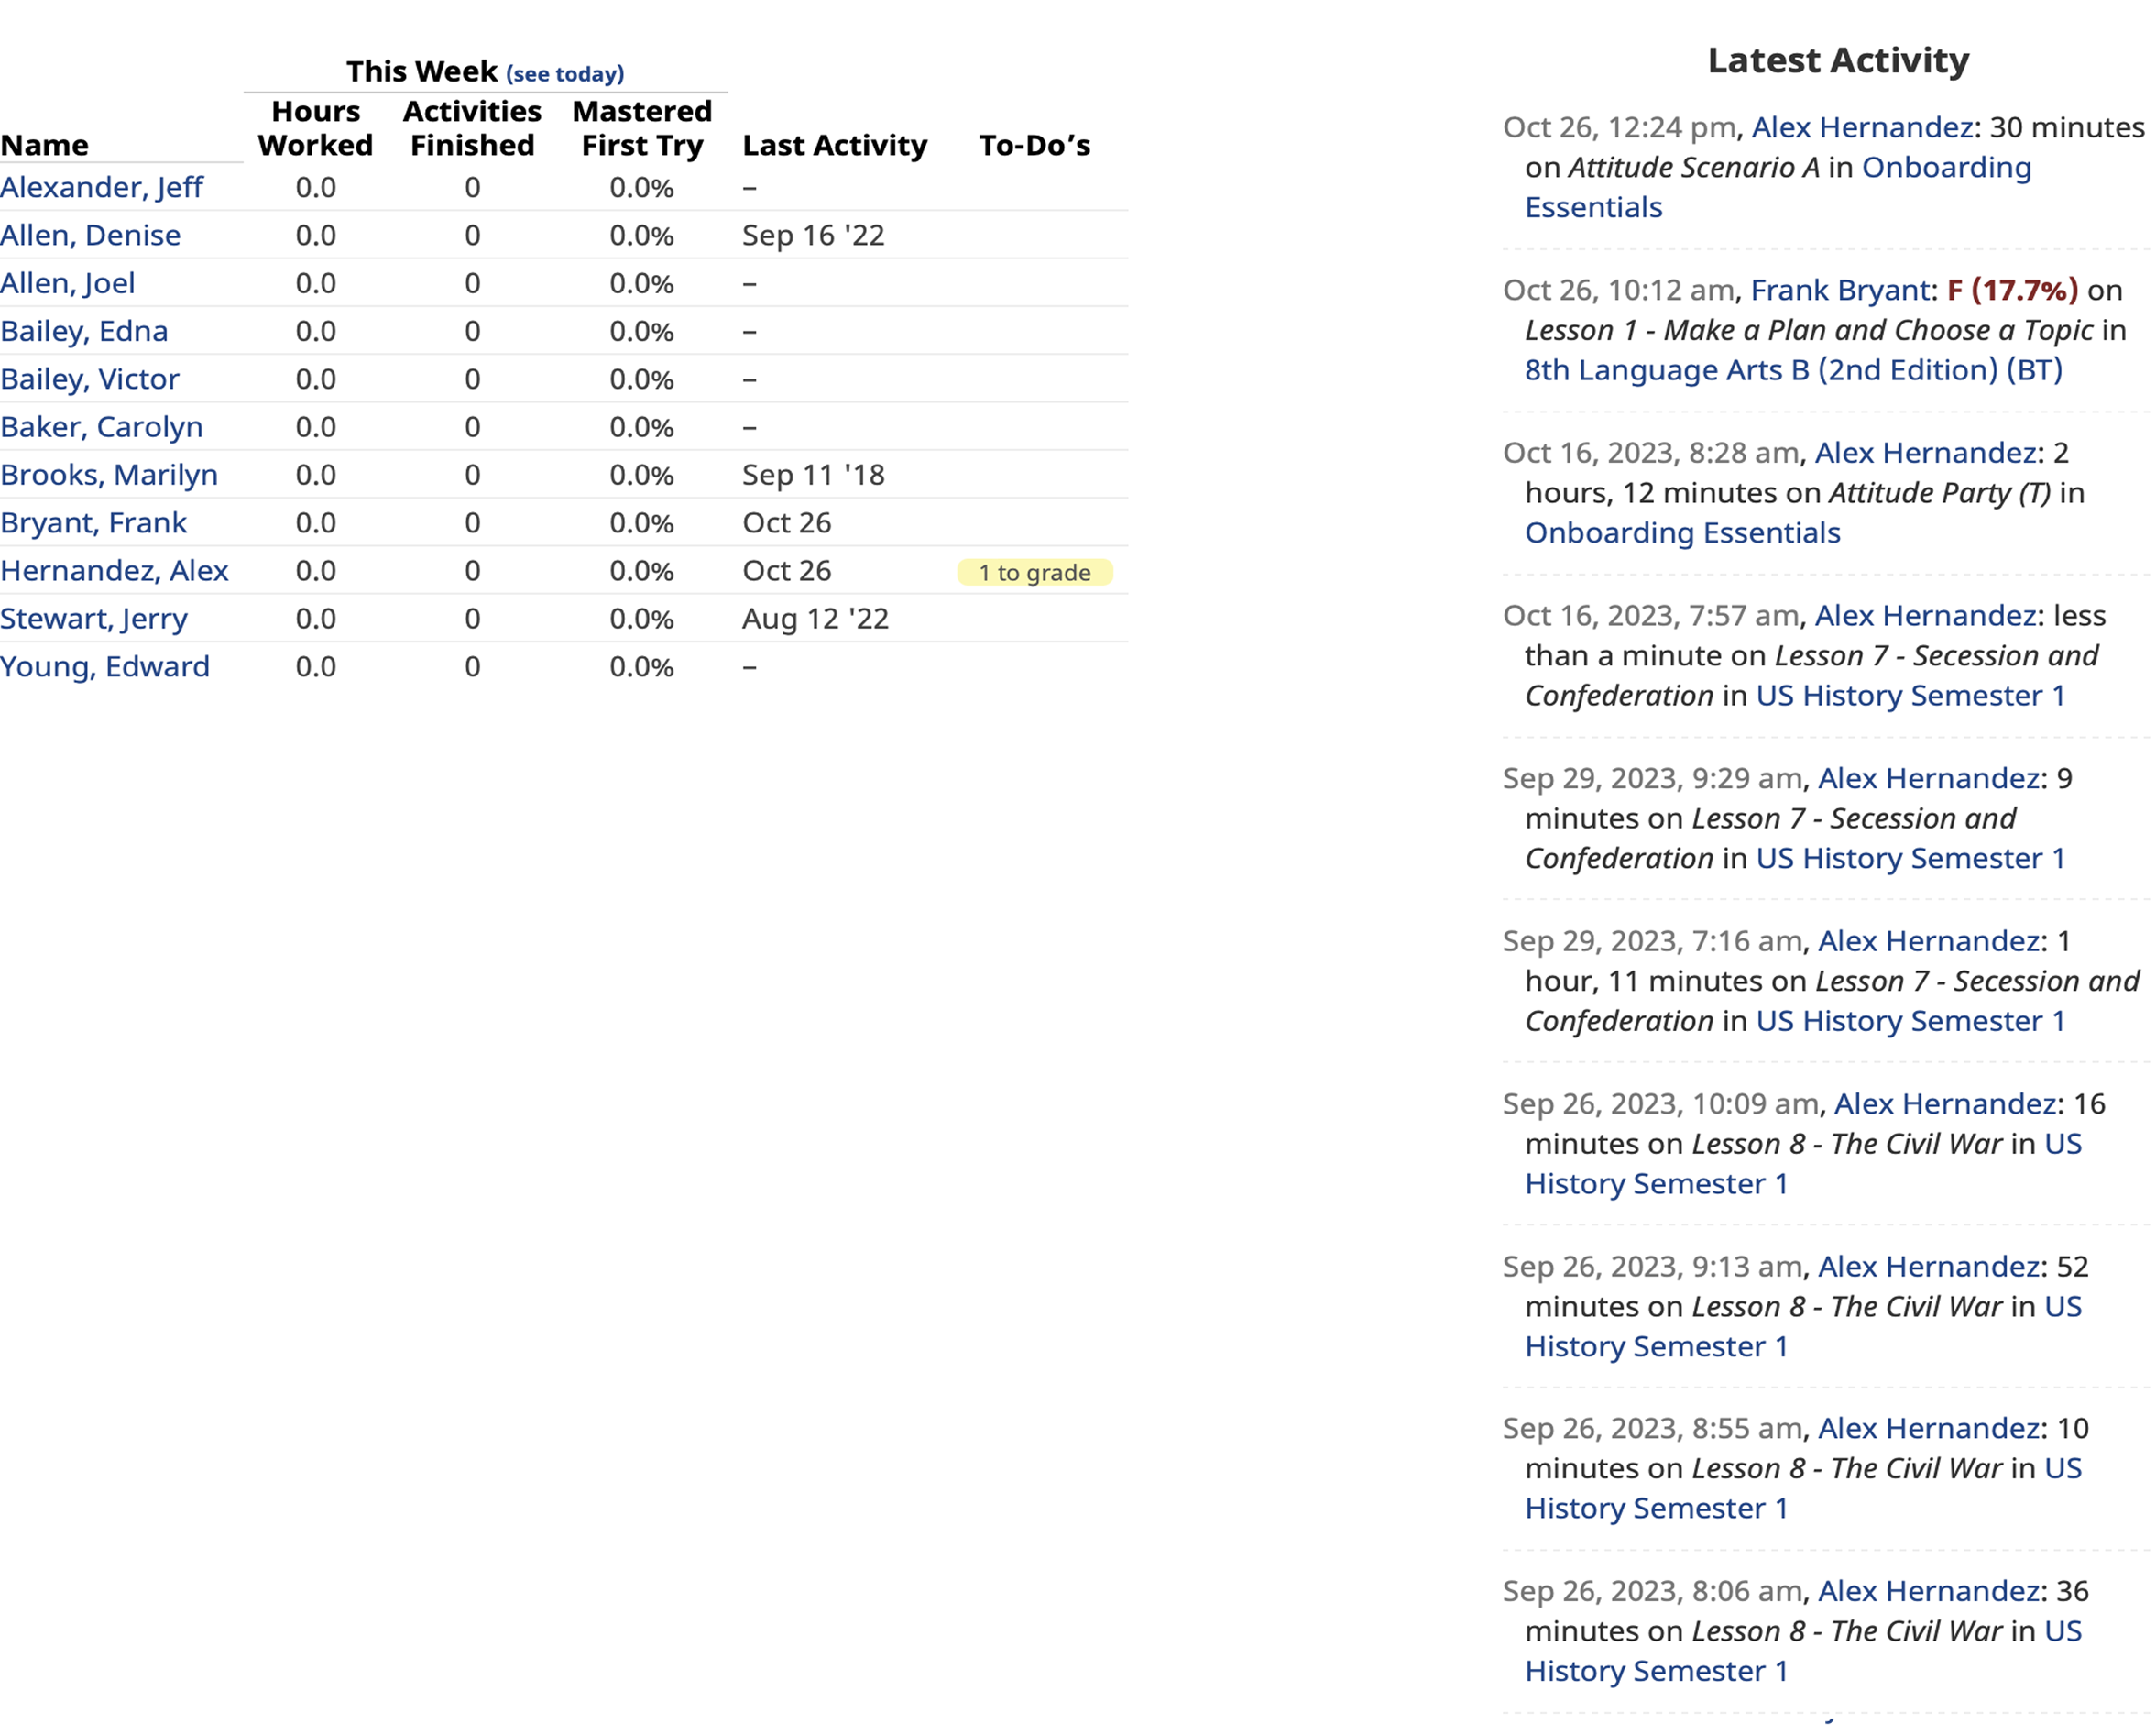This screenshot has height=1734, width=2156.
Task: Click the Last Activity column header
Action: (x=835, y=145)
